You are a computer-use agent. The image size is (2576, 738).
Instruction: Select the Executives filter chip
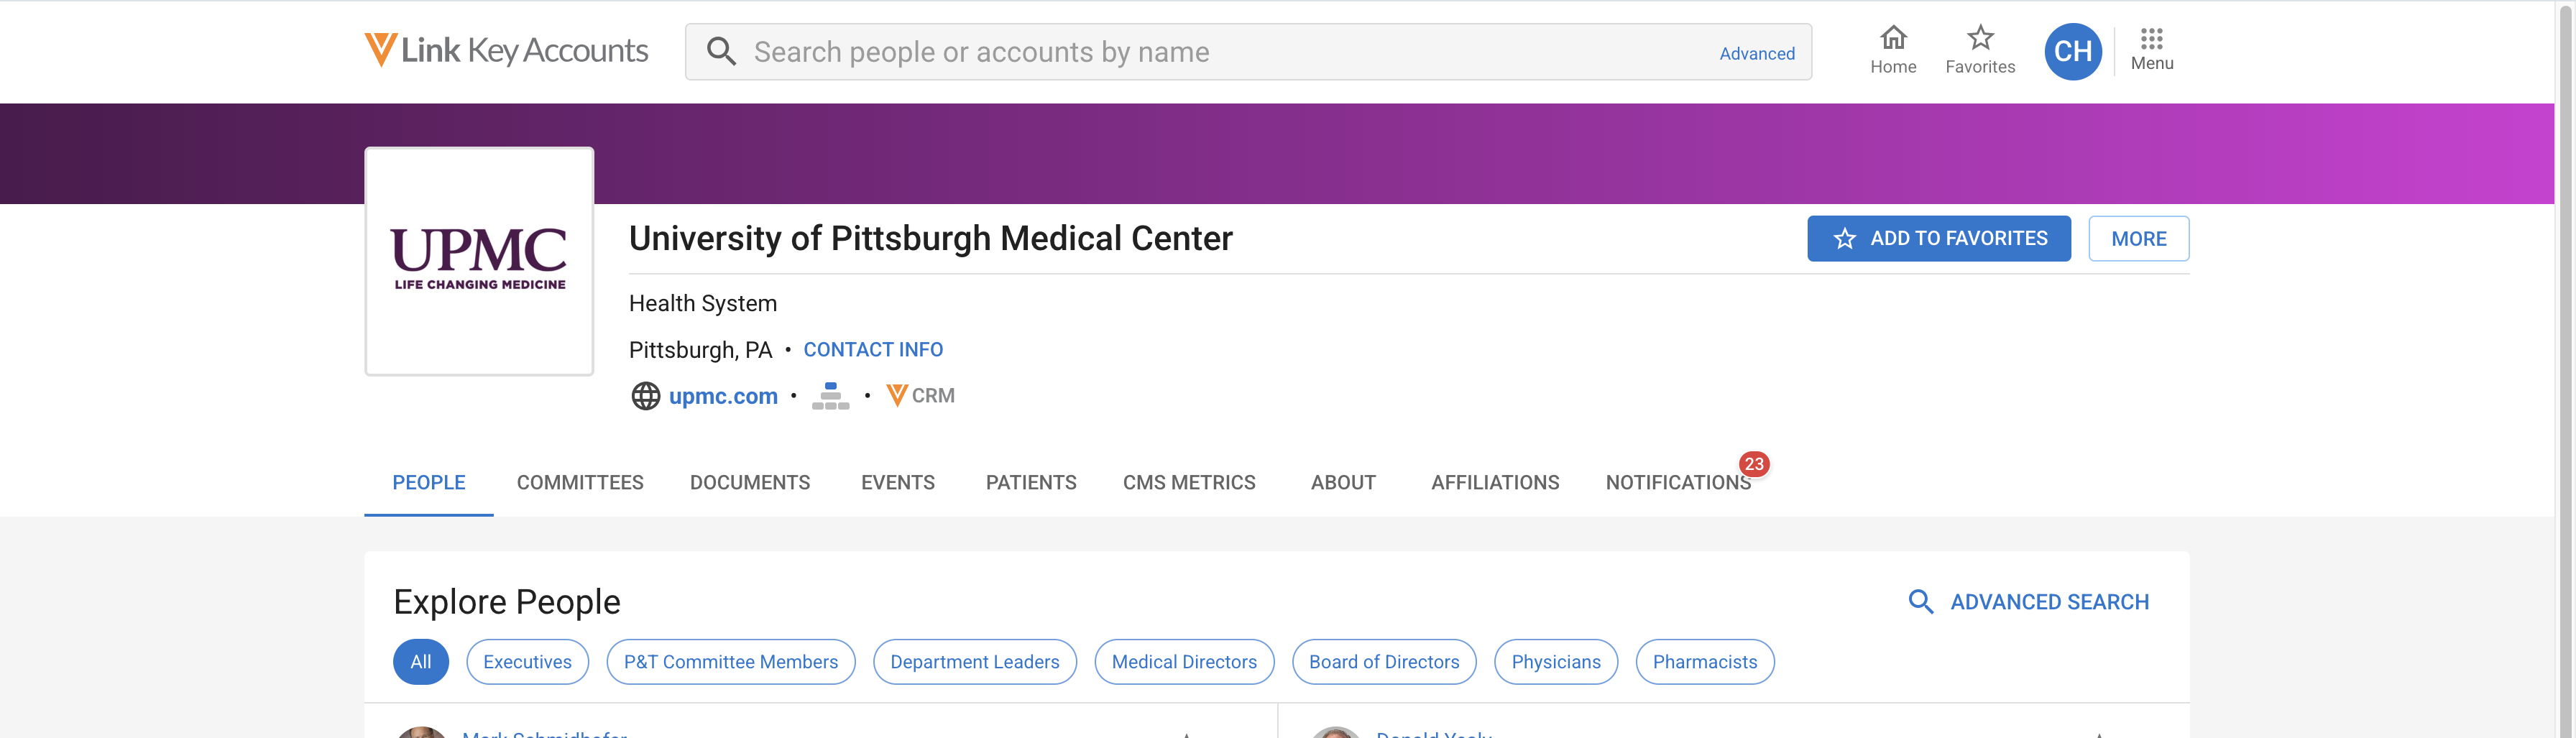(527, 662)
